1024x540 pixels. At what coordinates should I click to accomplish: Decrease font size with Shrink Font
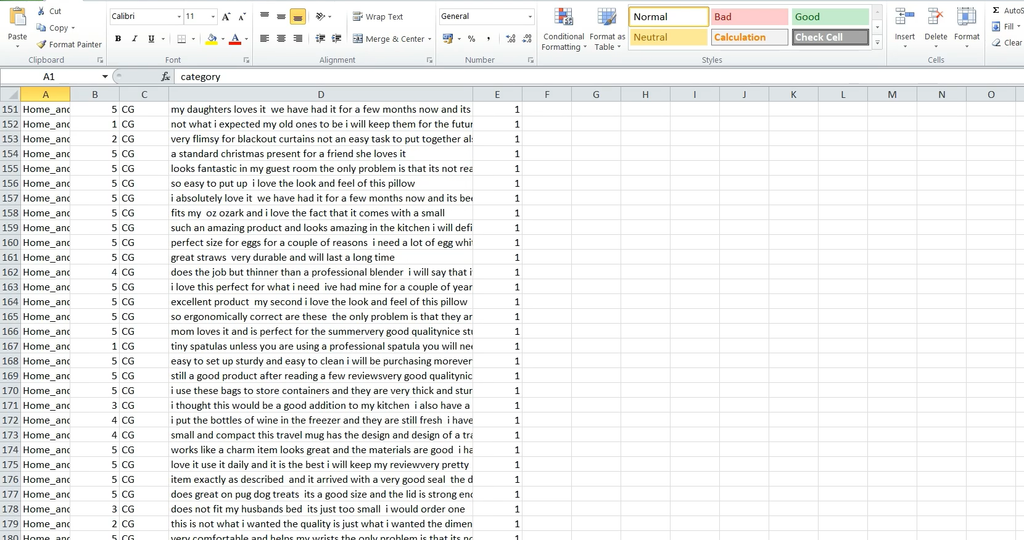(x=242, y=16)
